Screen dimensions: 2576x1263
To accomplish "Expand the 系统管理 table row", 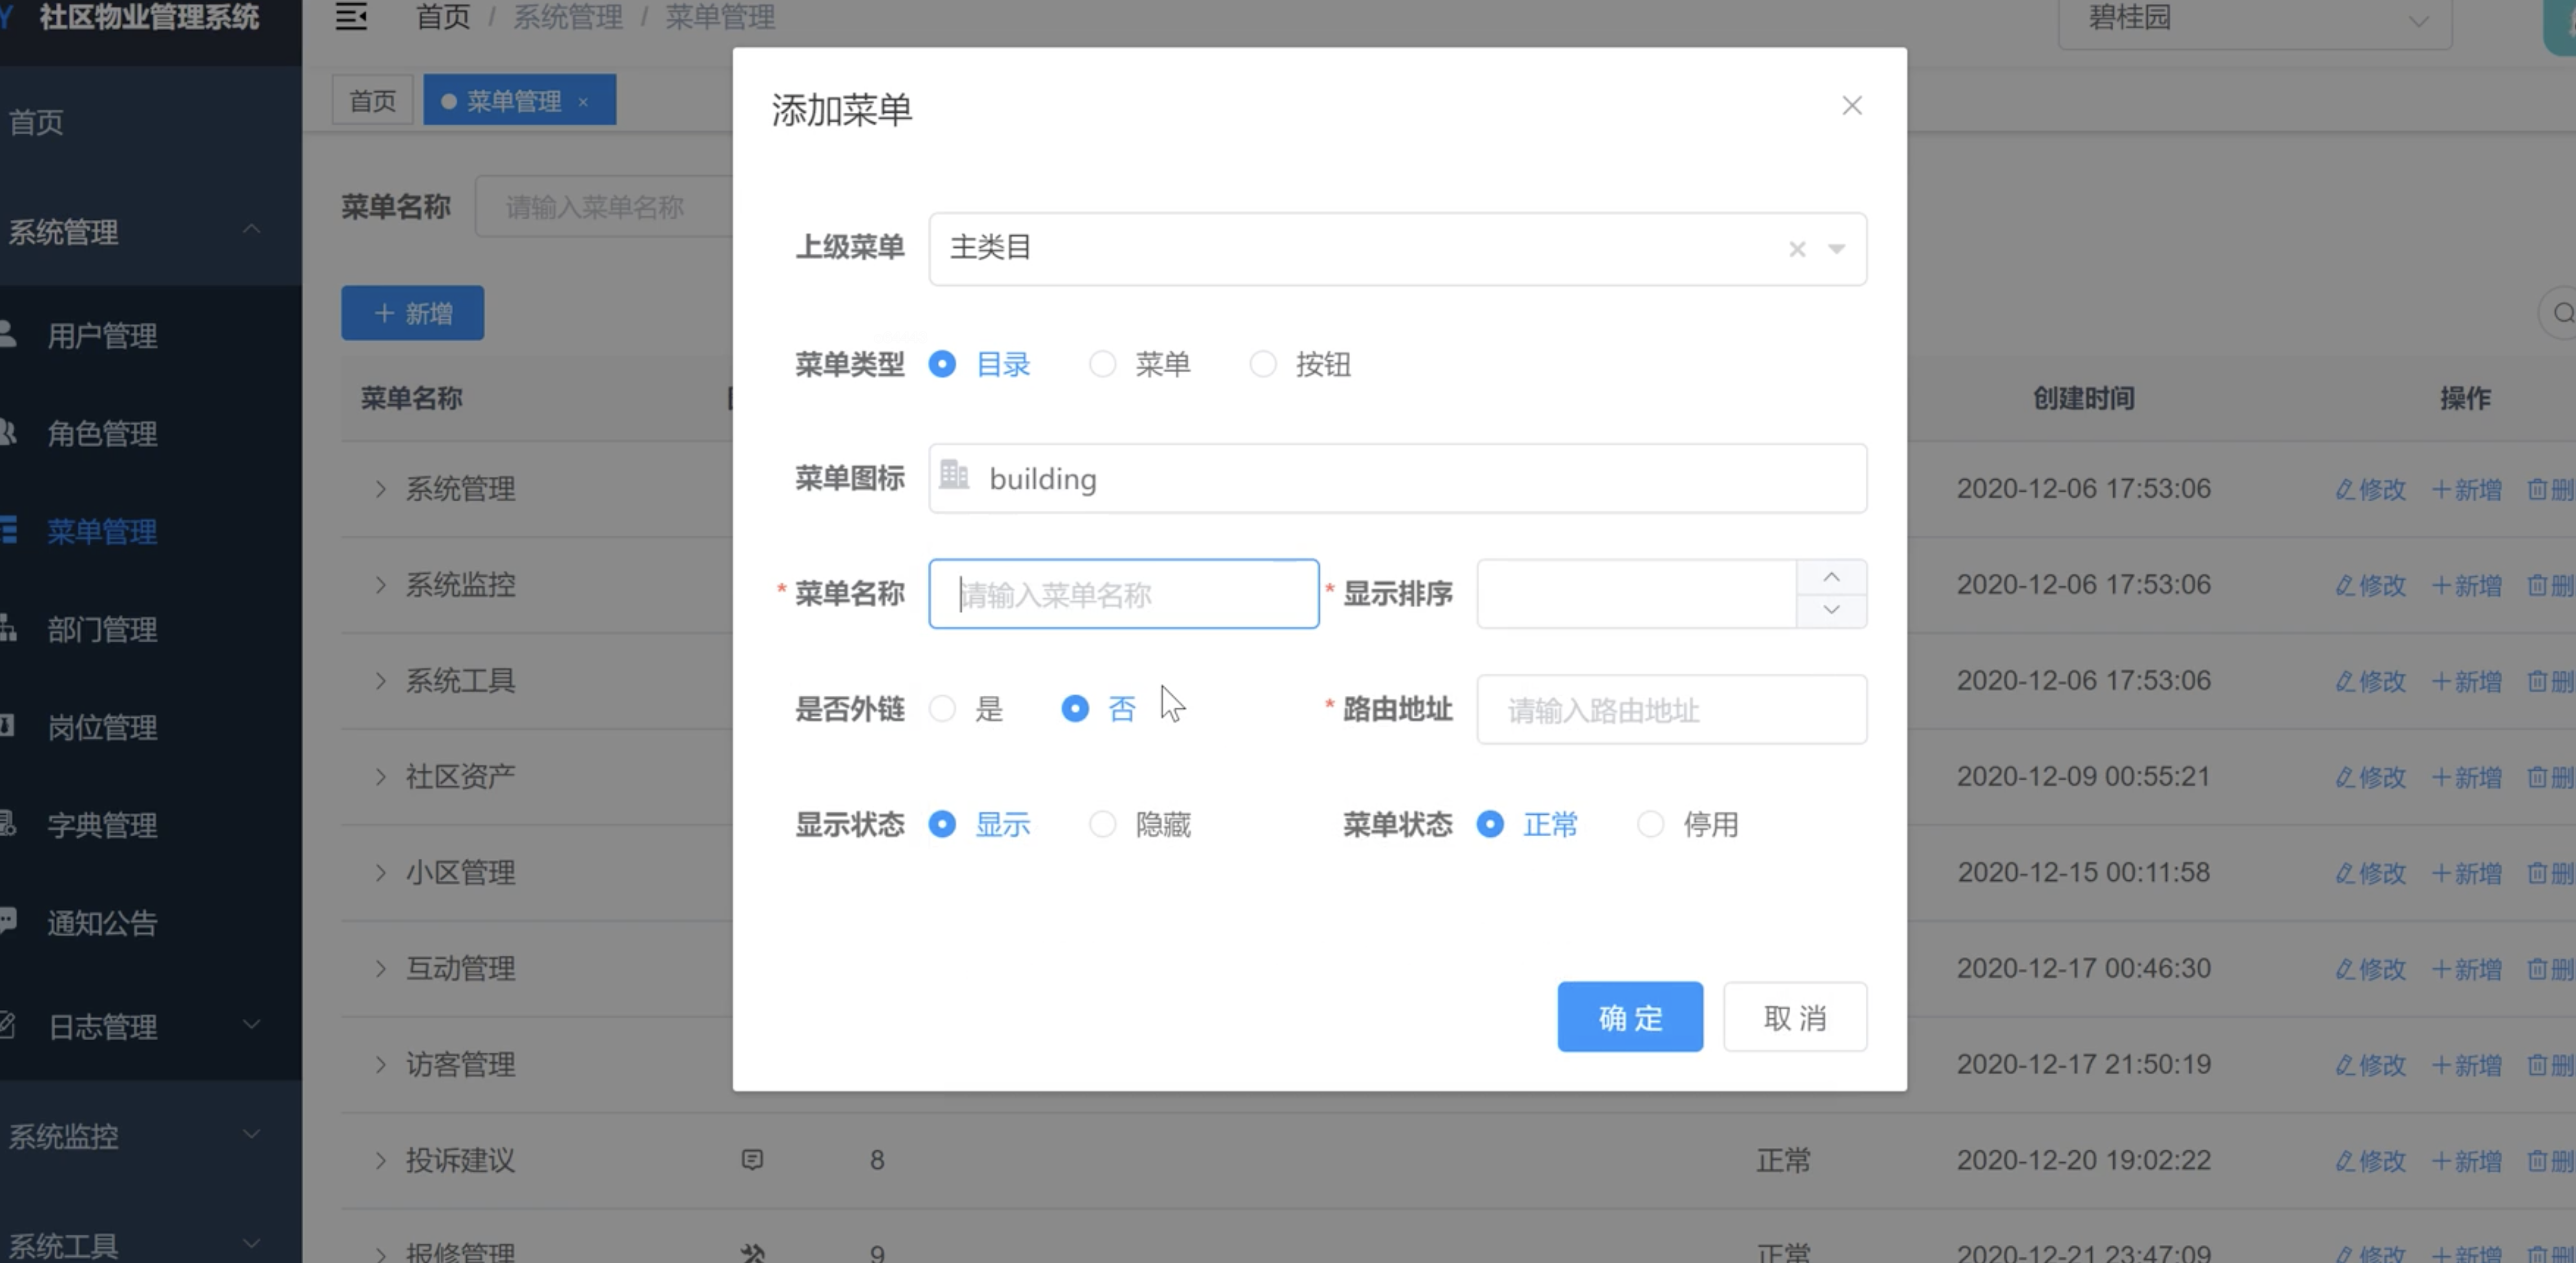I will 380,489.
